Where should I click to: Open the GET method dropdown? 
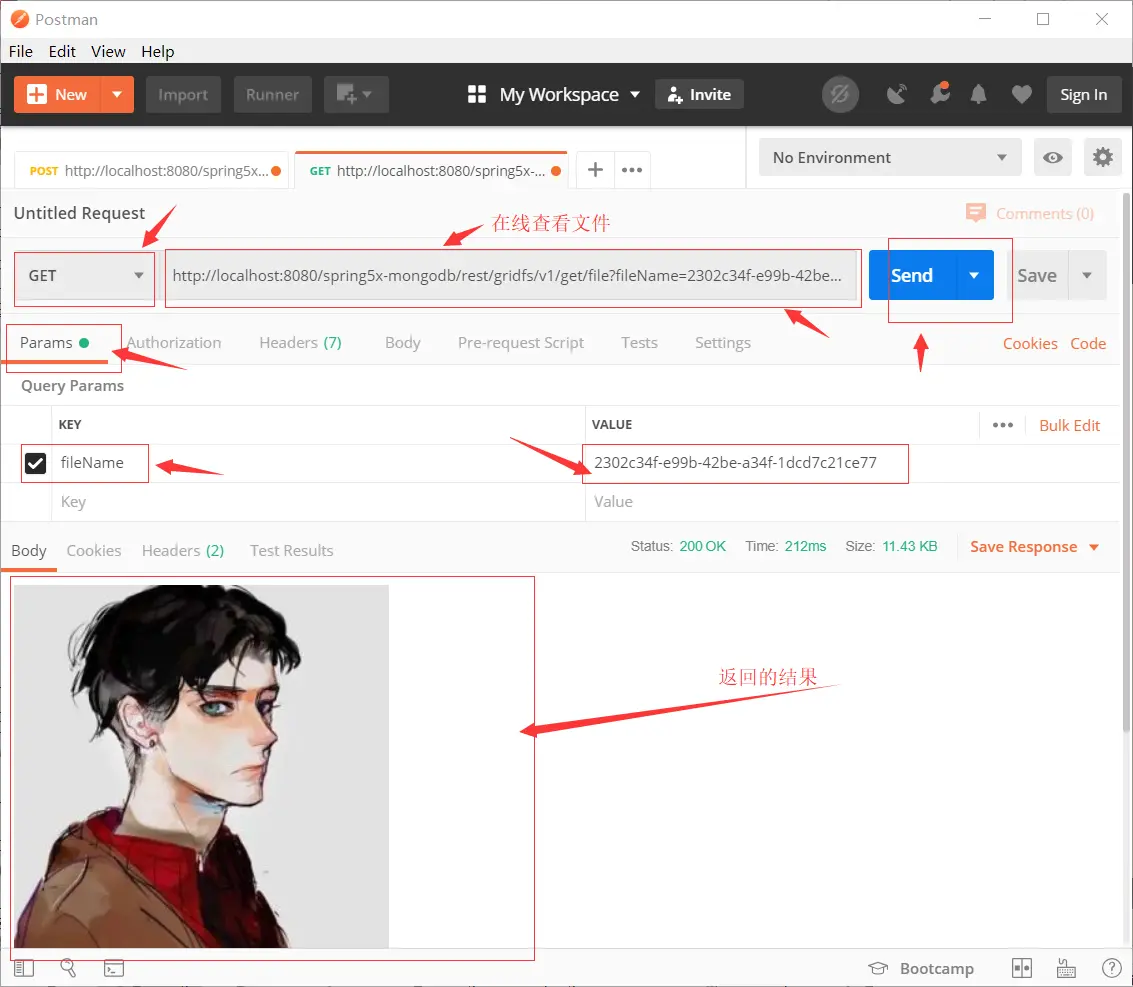(x=85, y=275)
